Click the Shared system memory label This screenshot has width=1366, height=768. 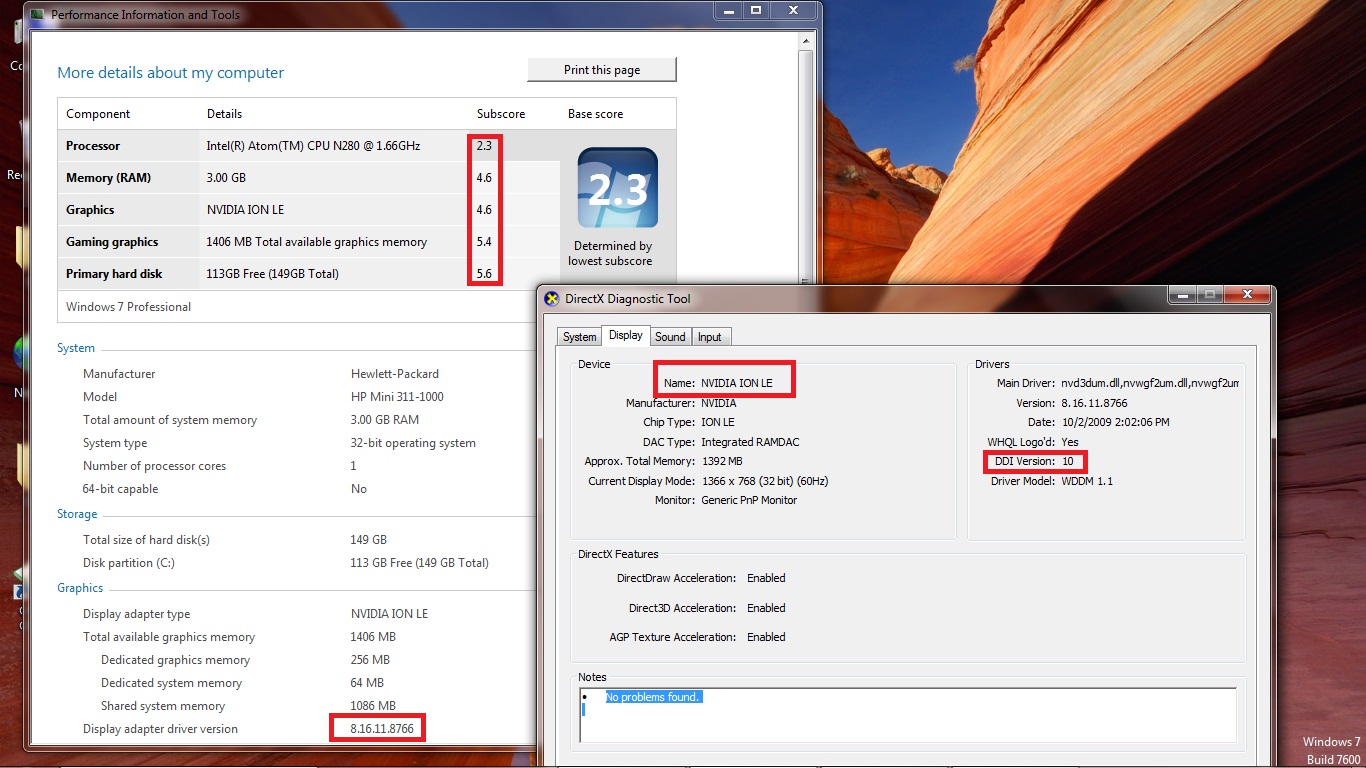pos(163,706)
